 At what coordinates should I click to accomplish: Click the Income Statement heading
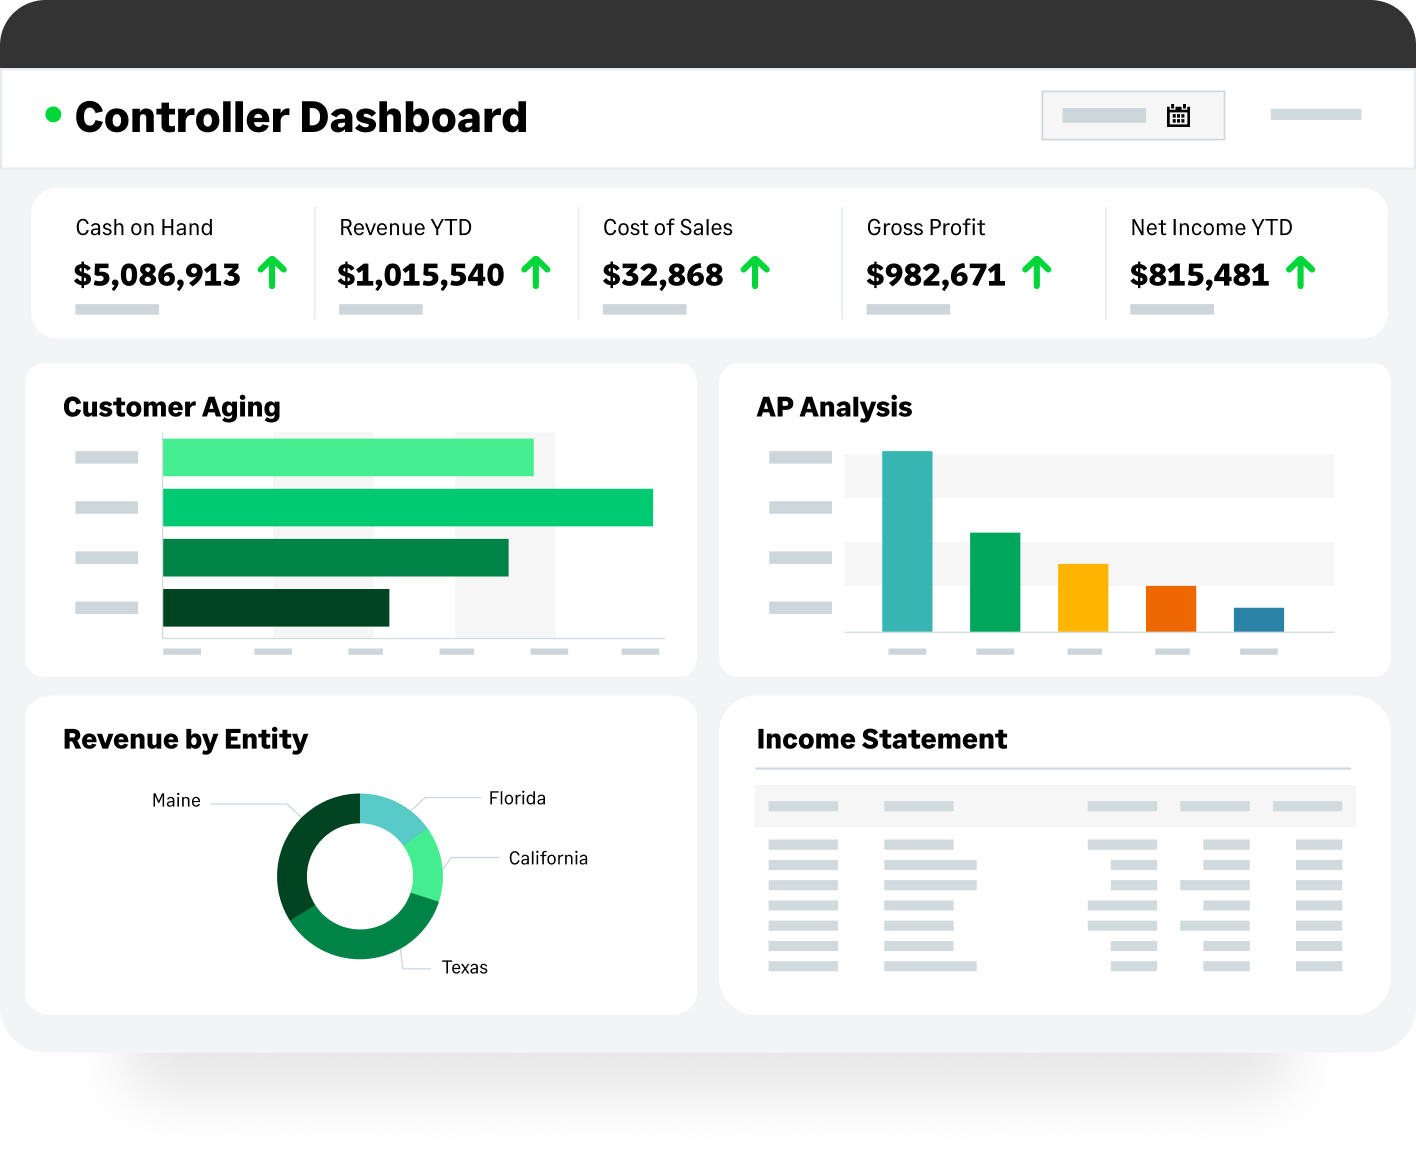click(881, 739)
